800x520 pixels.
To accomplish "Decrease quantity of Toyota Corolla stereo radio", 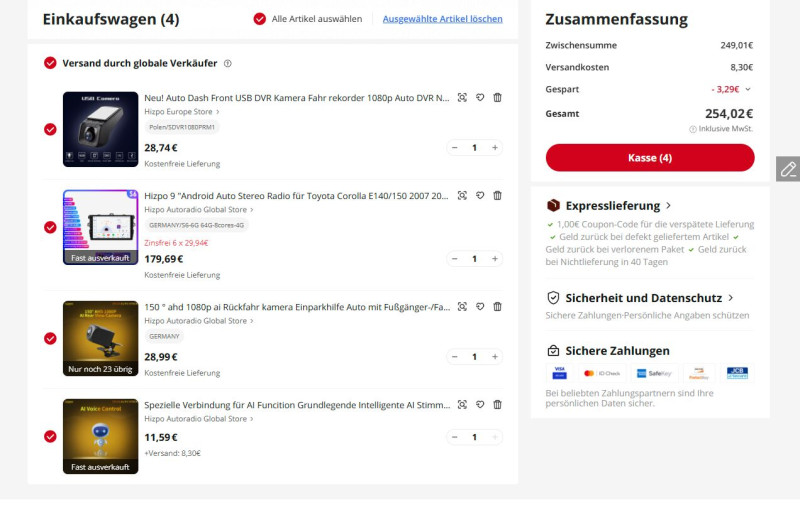I will point(455,259).
